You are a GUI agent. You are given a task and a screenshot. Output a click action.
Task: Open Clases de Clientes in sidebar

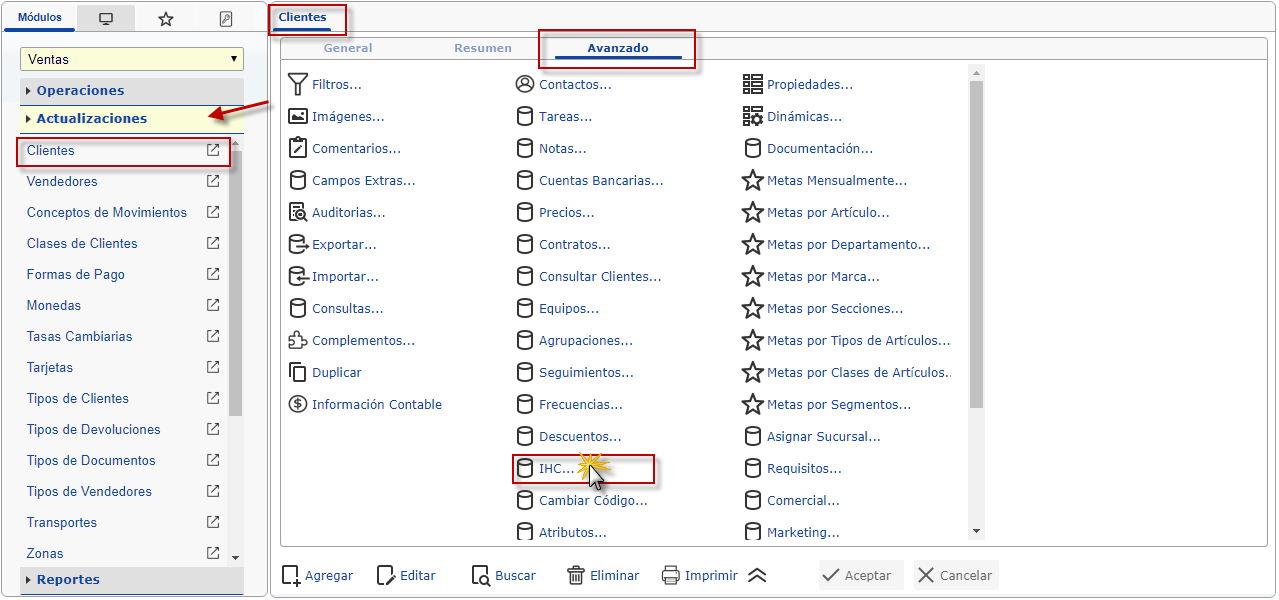click(82, 243)
